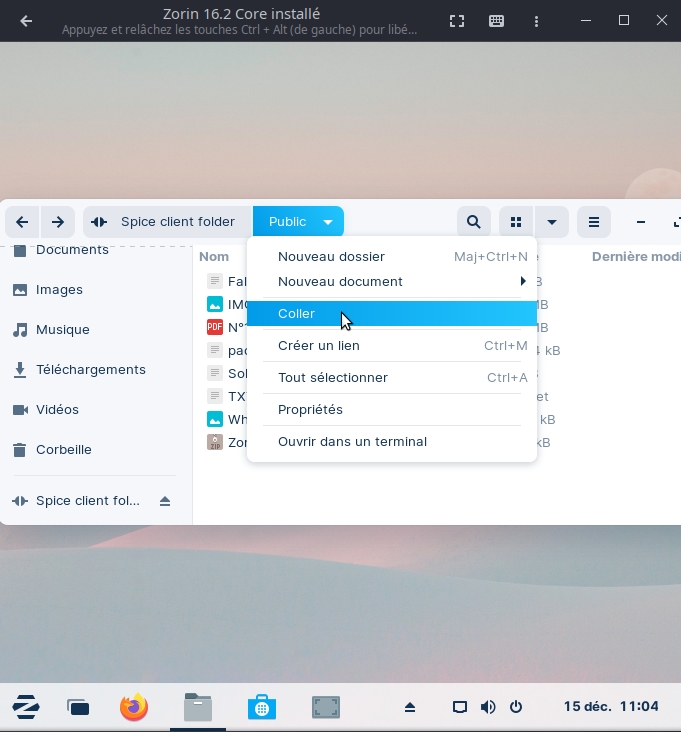Open the Corbeille trash in sidebar
The height and width of the screenshot is (732, 681).
point(63,450)
